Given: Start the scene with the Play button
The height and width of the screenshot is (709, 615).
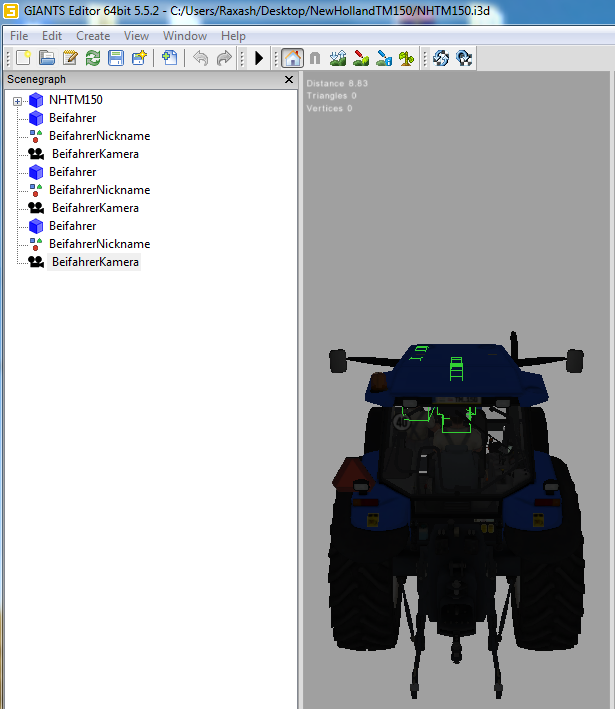Looking at the screenshot, I should click(259, 58).
